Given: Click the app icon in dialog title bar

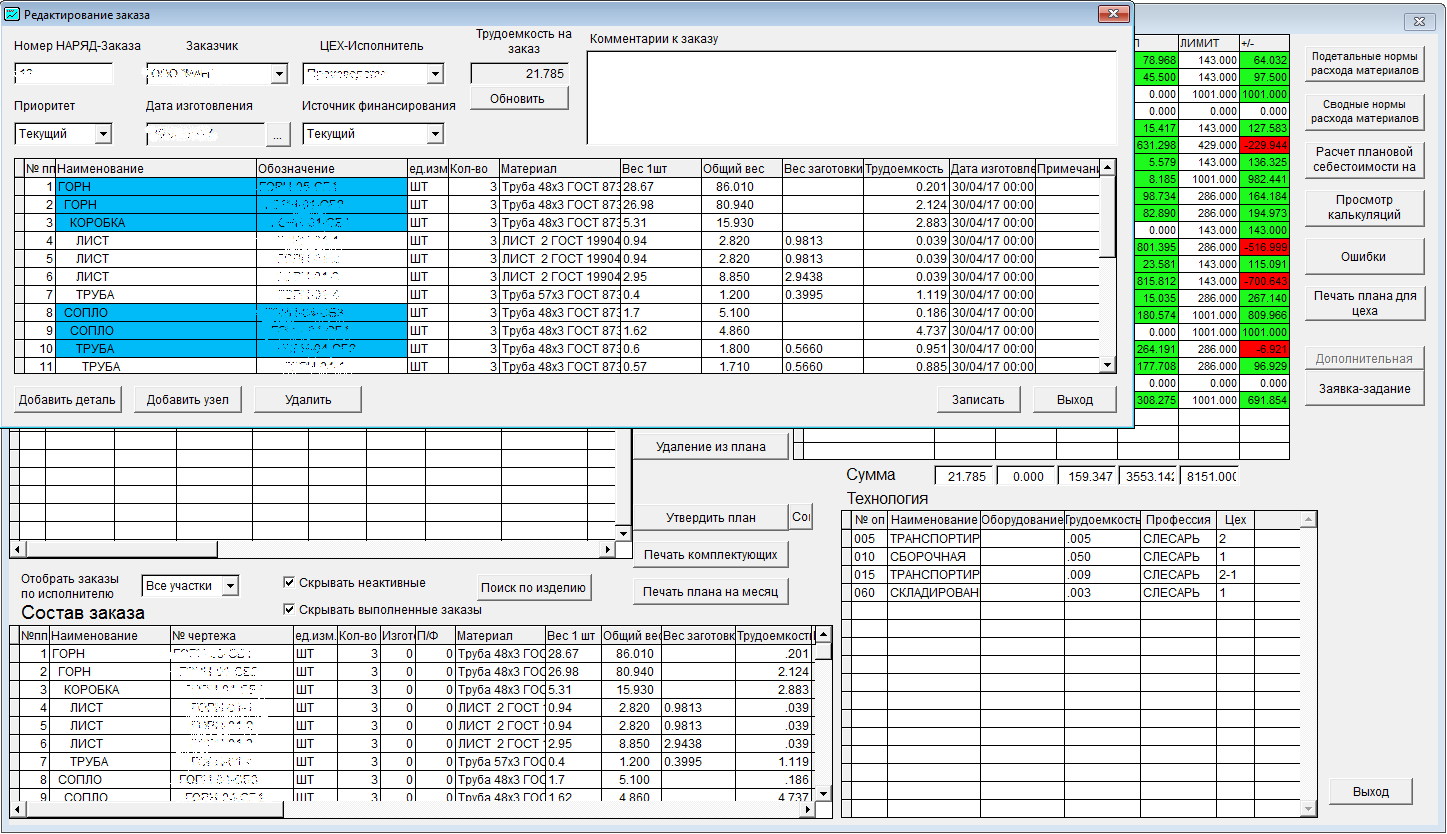Looking at the screenshot, I should point(12,13).
